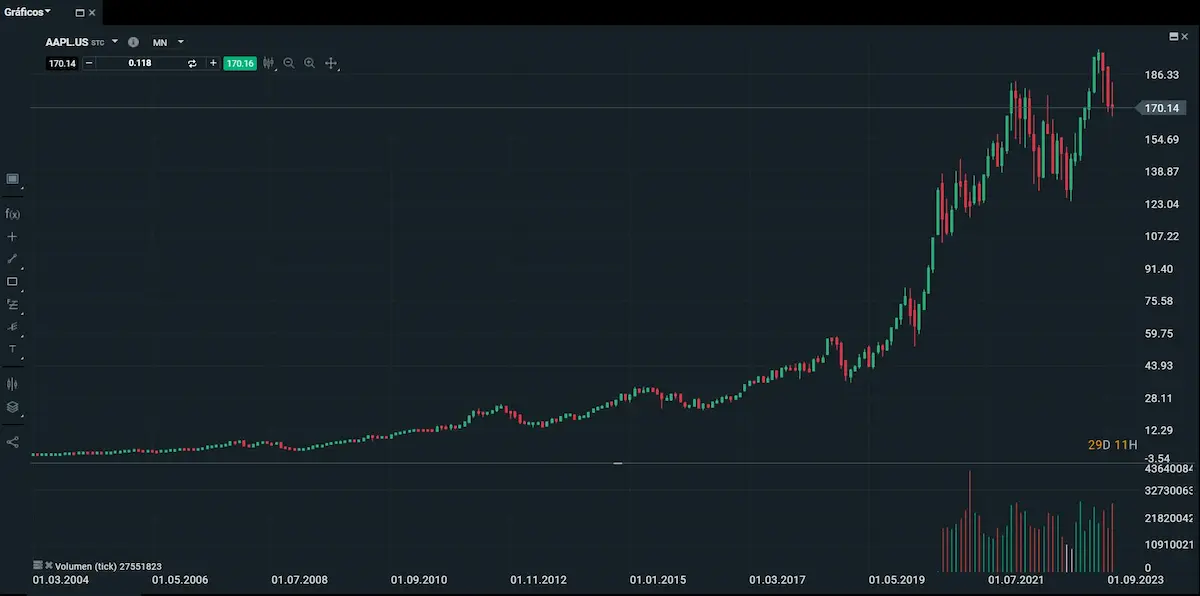Zoom out the chart with magnifier minus
This screenshot has height=596, width=1200.
click(289, 63)
